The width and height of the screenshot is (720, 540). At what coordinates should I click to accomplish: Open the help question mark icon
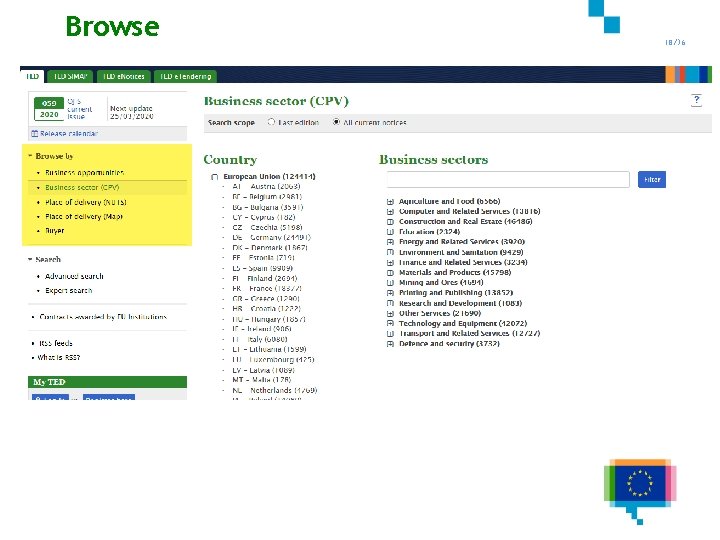(x=696, y=100)
